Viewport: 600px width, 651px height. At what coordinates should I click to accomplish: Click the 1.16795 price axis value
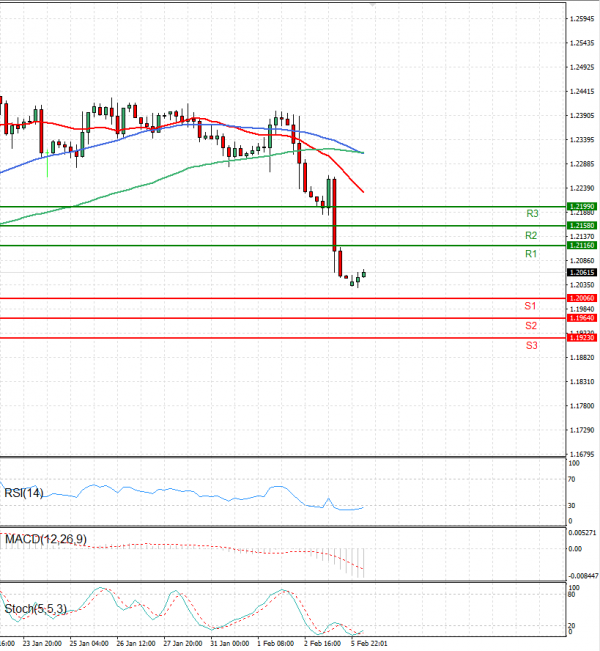(x=582, y=454)
